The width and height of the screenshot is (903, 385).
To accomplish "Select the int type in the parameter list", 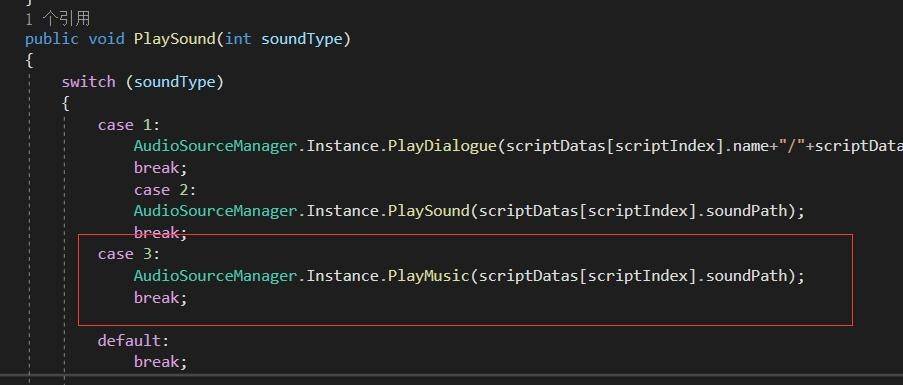I will coord(238,39).
